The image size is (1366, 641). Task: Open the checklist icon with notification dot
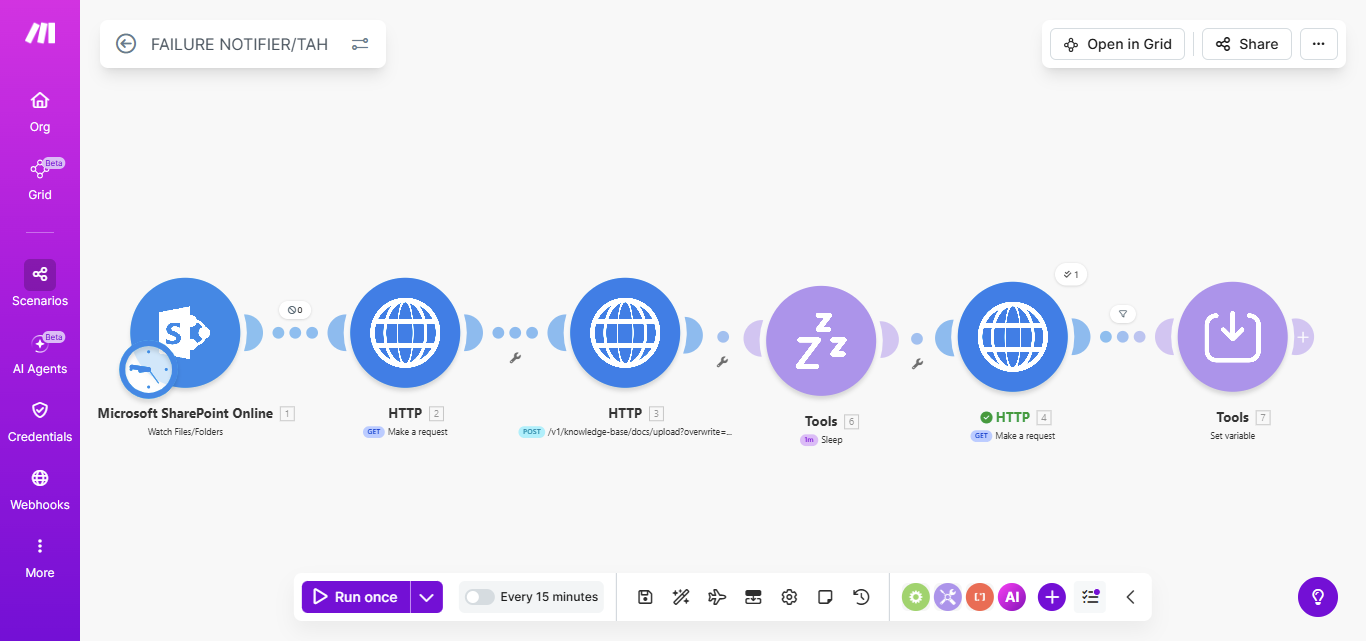(x=1091, y=597)
